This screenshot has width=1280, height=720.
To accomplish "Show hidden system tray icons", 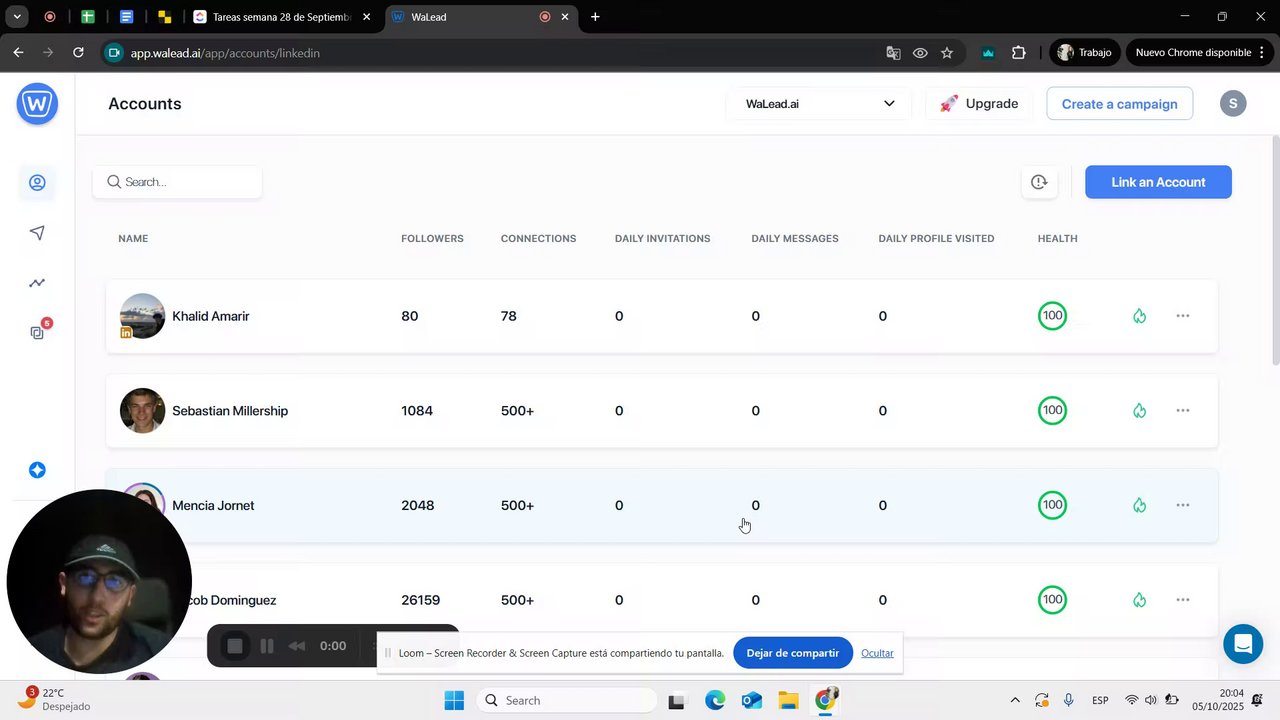I will click(x=1015, y=700).
